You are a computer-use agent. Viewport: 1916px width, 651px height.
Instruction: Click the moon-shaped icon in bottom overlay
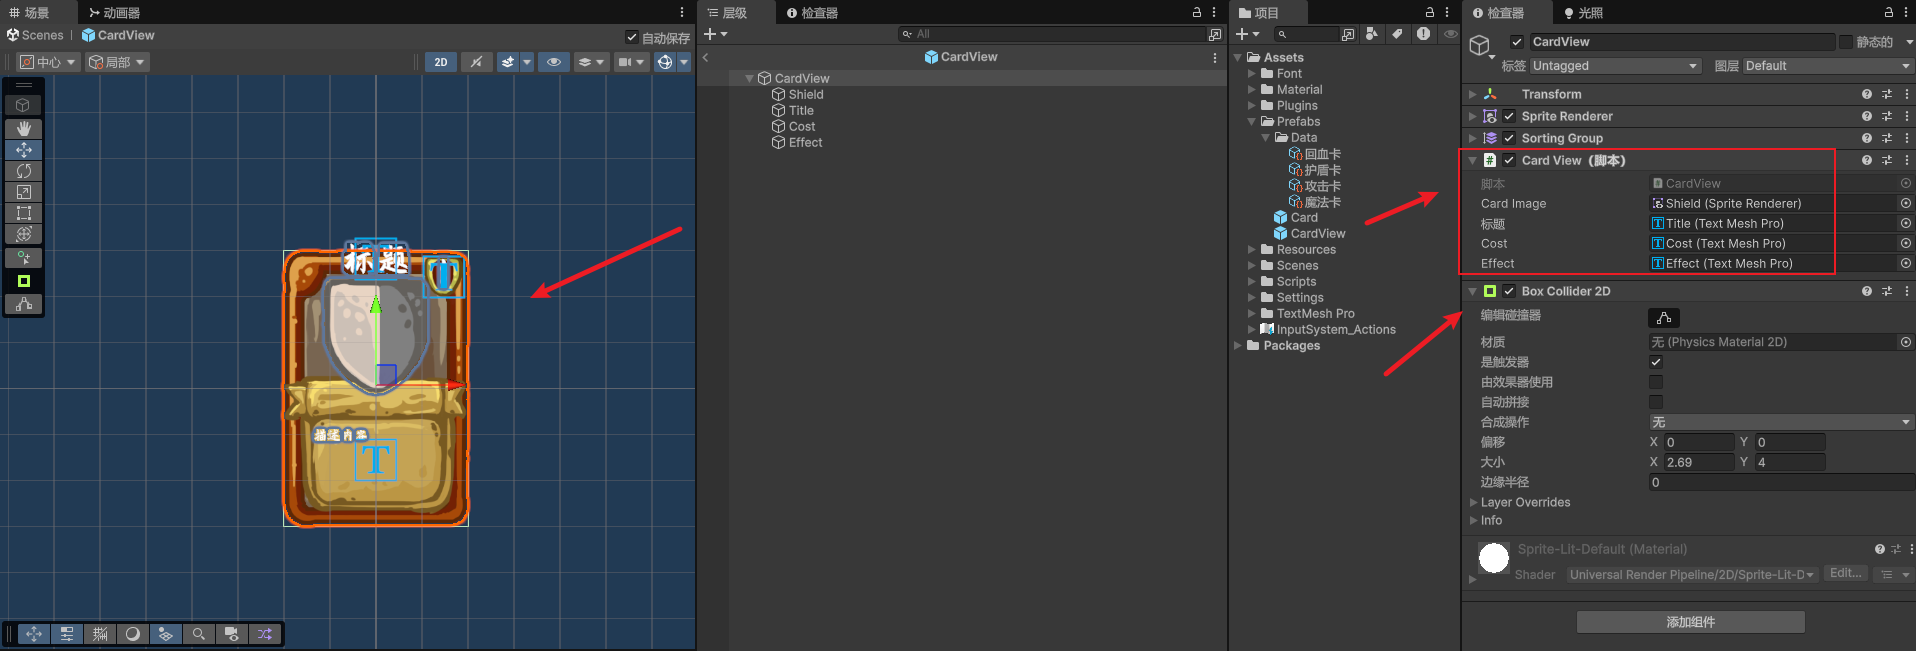[x=133, y=634]
